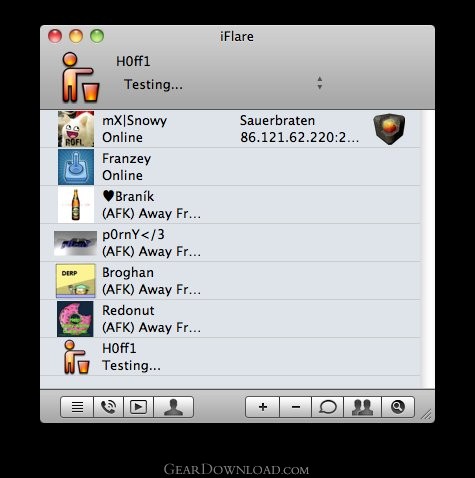Click the Testing... status text in header
This screenshot has height=478, width=475.
153,84
